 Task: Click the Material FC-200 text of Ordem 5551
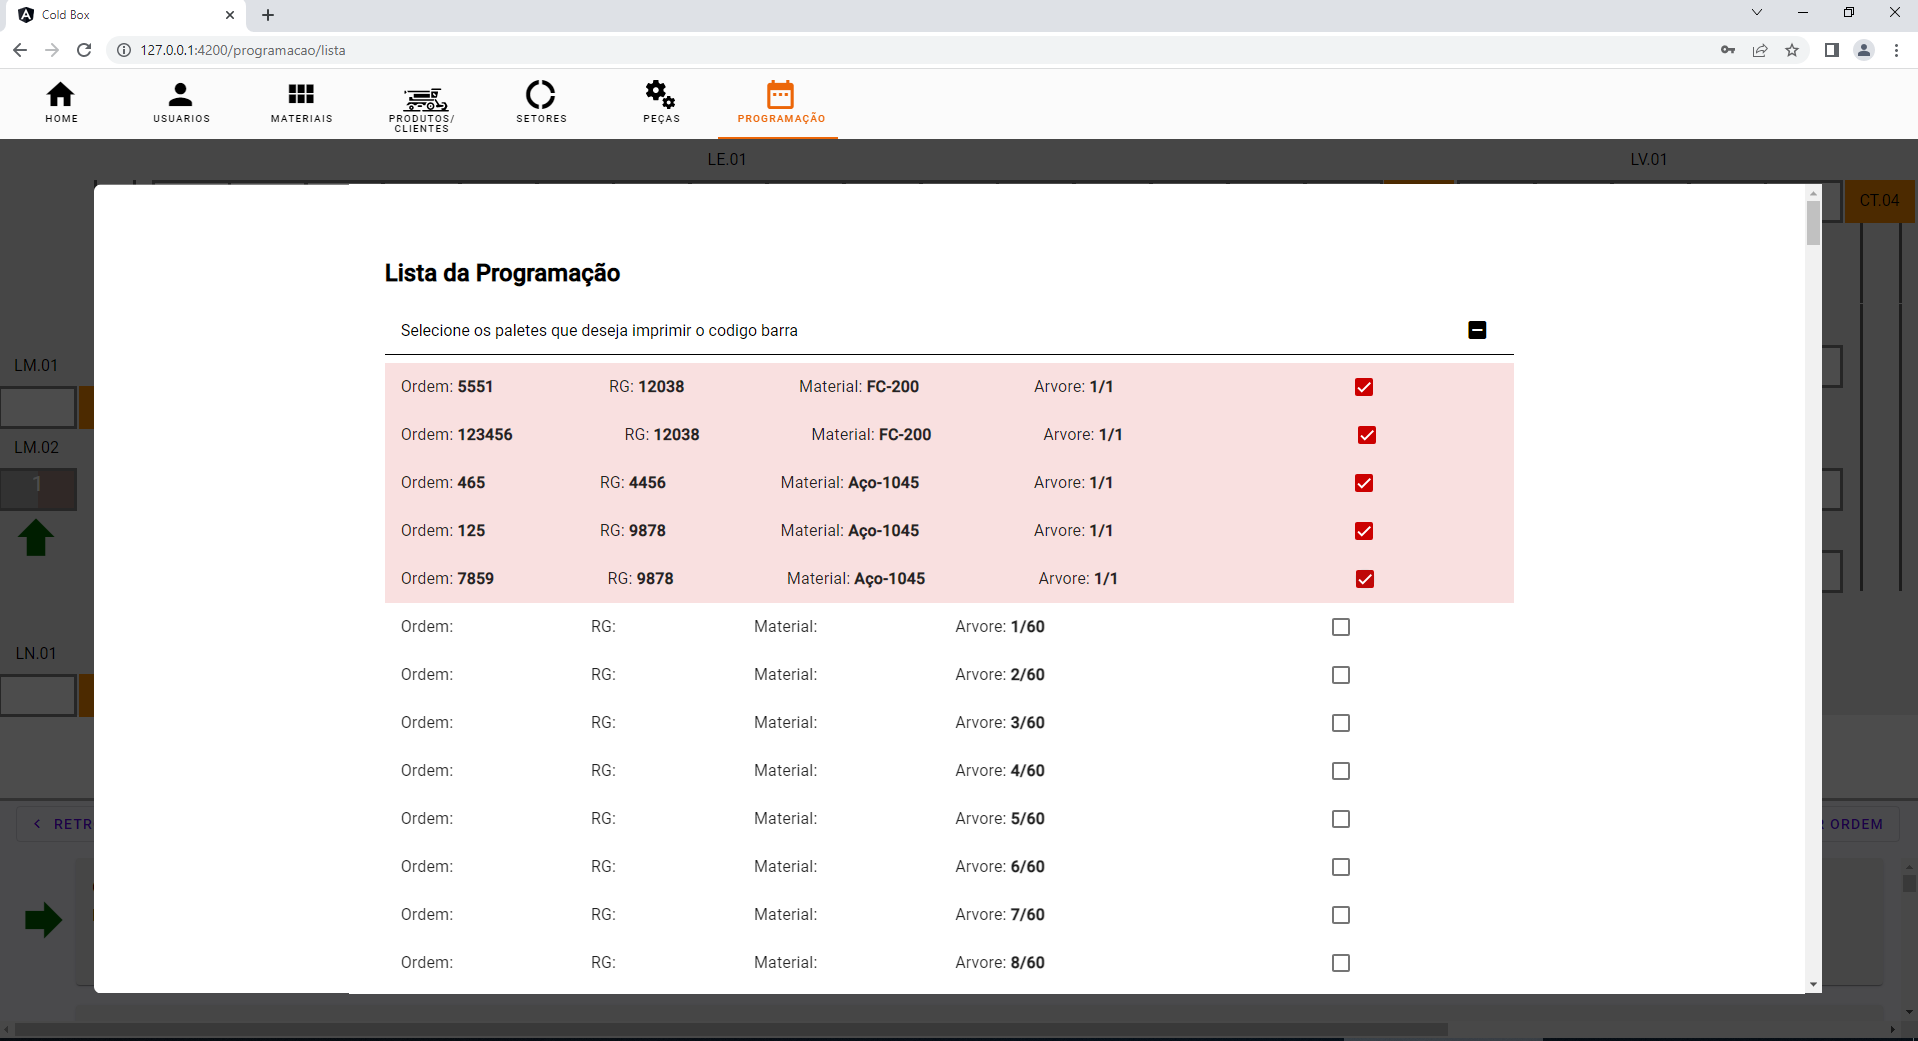pyautogui.click(x=859, y=387)
